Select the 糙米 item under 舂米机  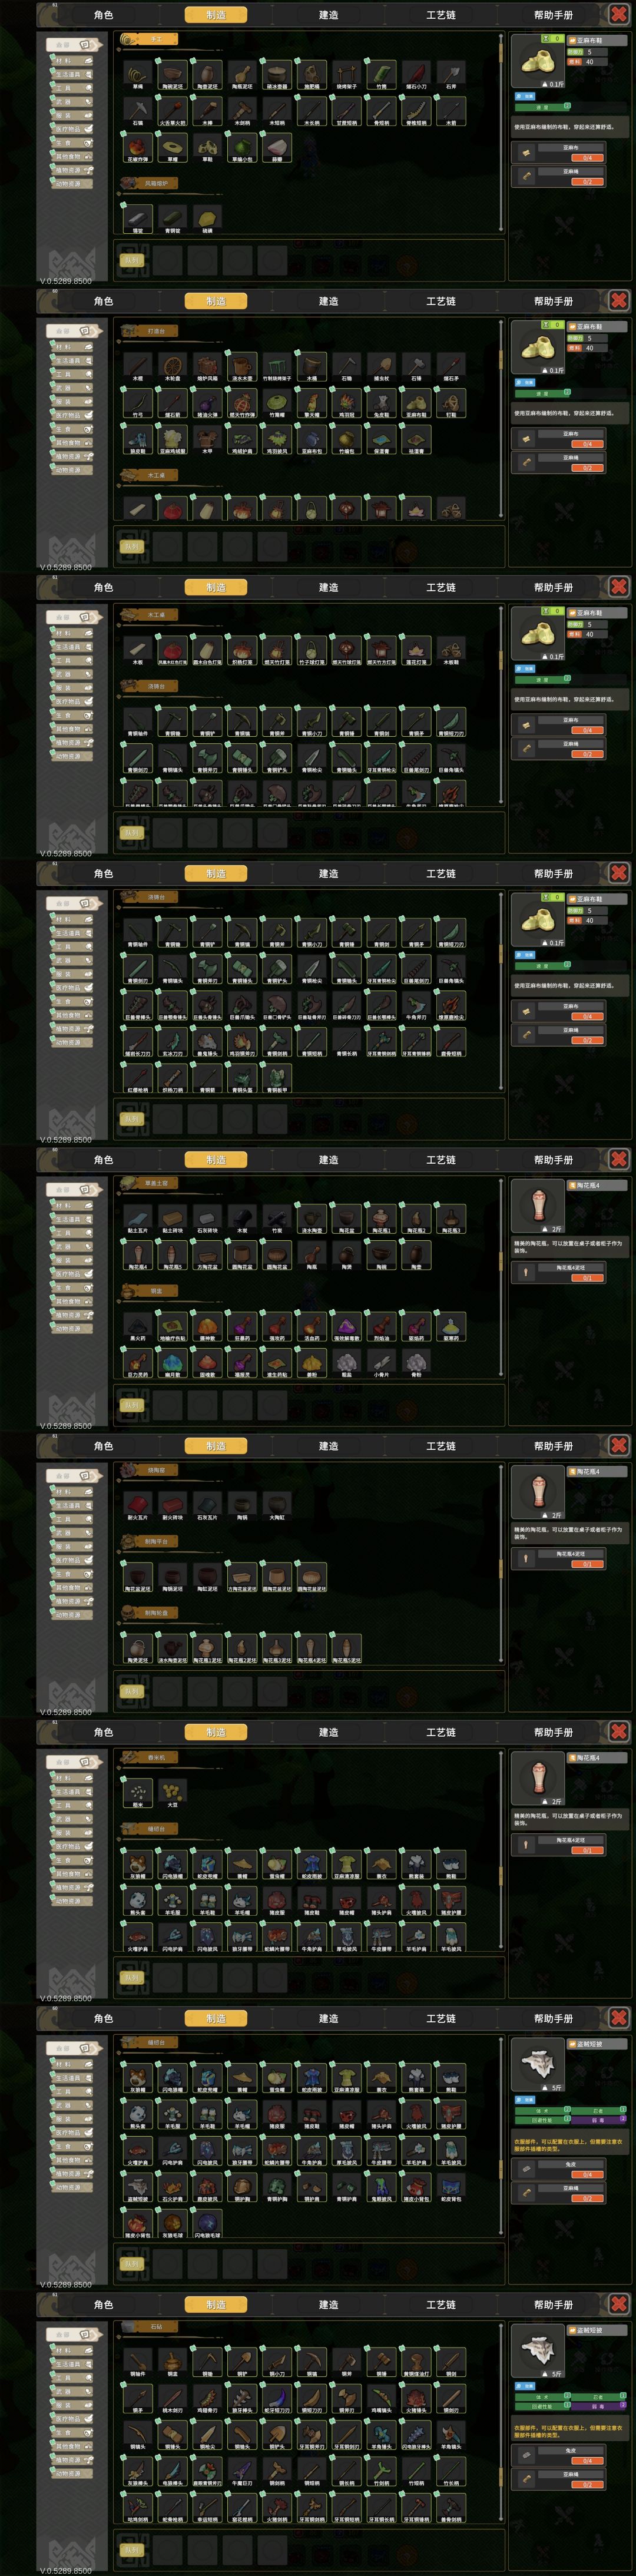tap(138, 1793)
